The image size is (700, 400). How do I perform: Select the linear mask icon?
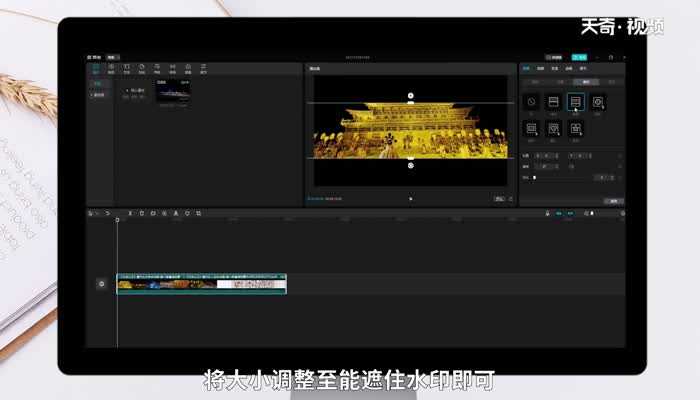click(x=553, y=102)
